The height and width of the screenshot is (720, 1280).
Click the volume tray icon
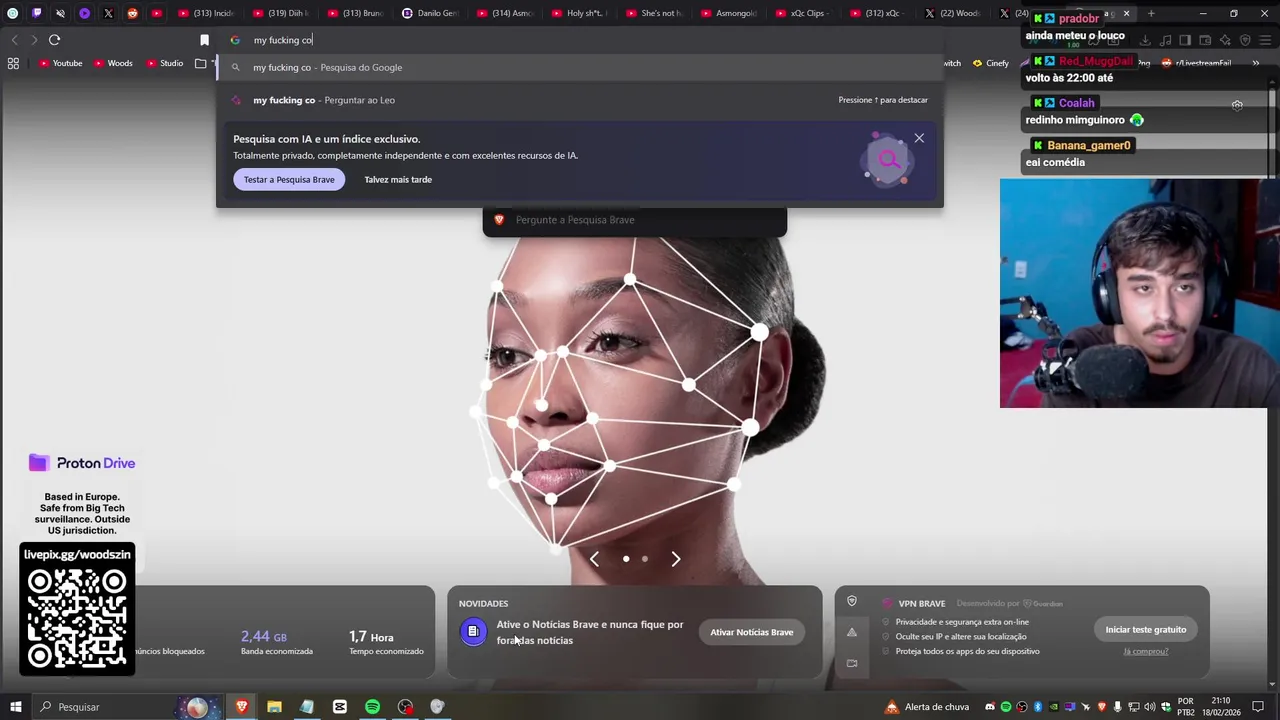[1150, 707]
